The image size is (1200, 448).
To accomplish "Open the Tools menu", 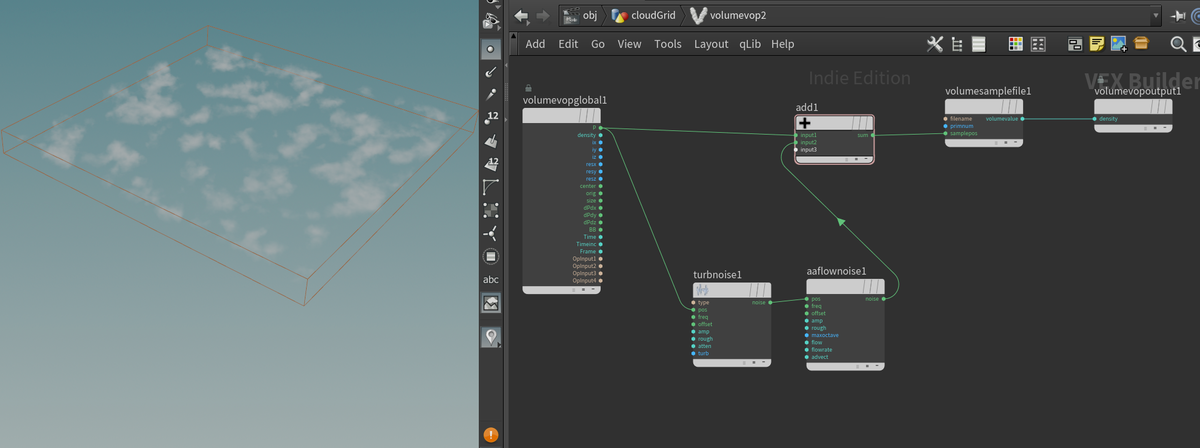I will [668, 44].
